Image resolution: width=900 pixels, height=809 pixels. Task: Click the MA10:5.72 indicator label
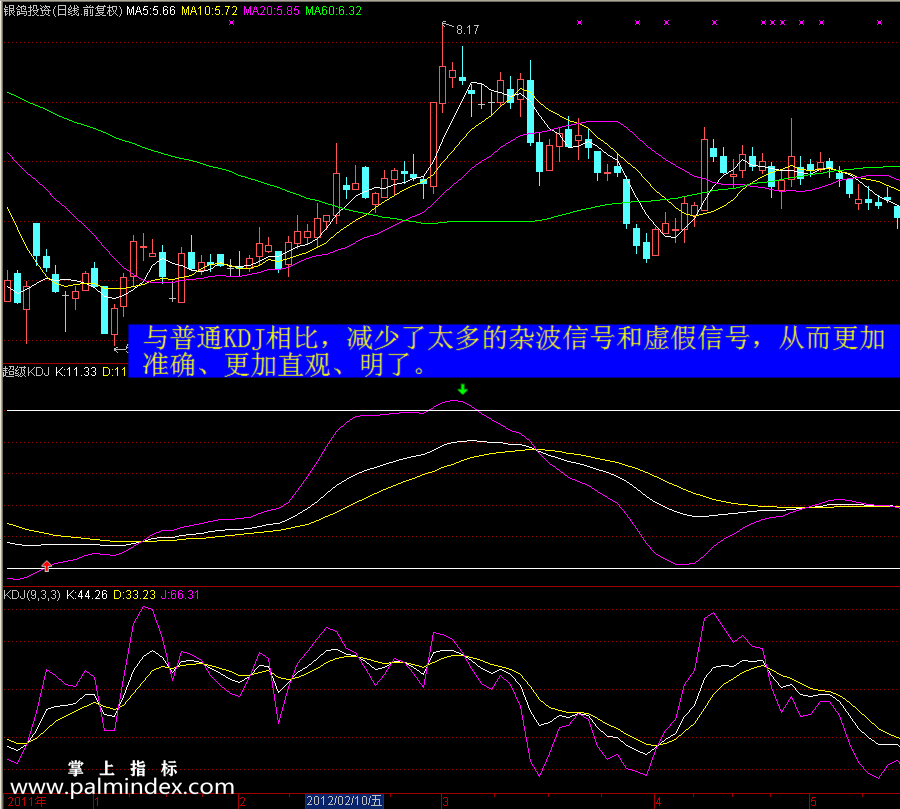(209, 10)
